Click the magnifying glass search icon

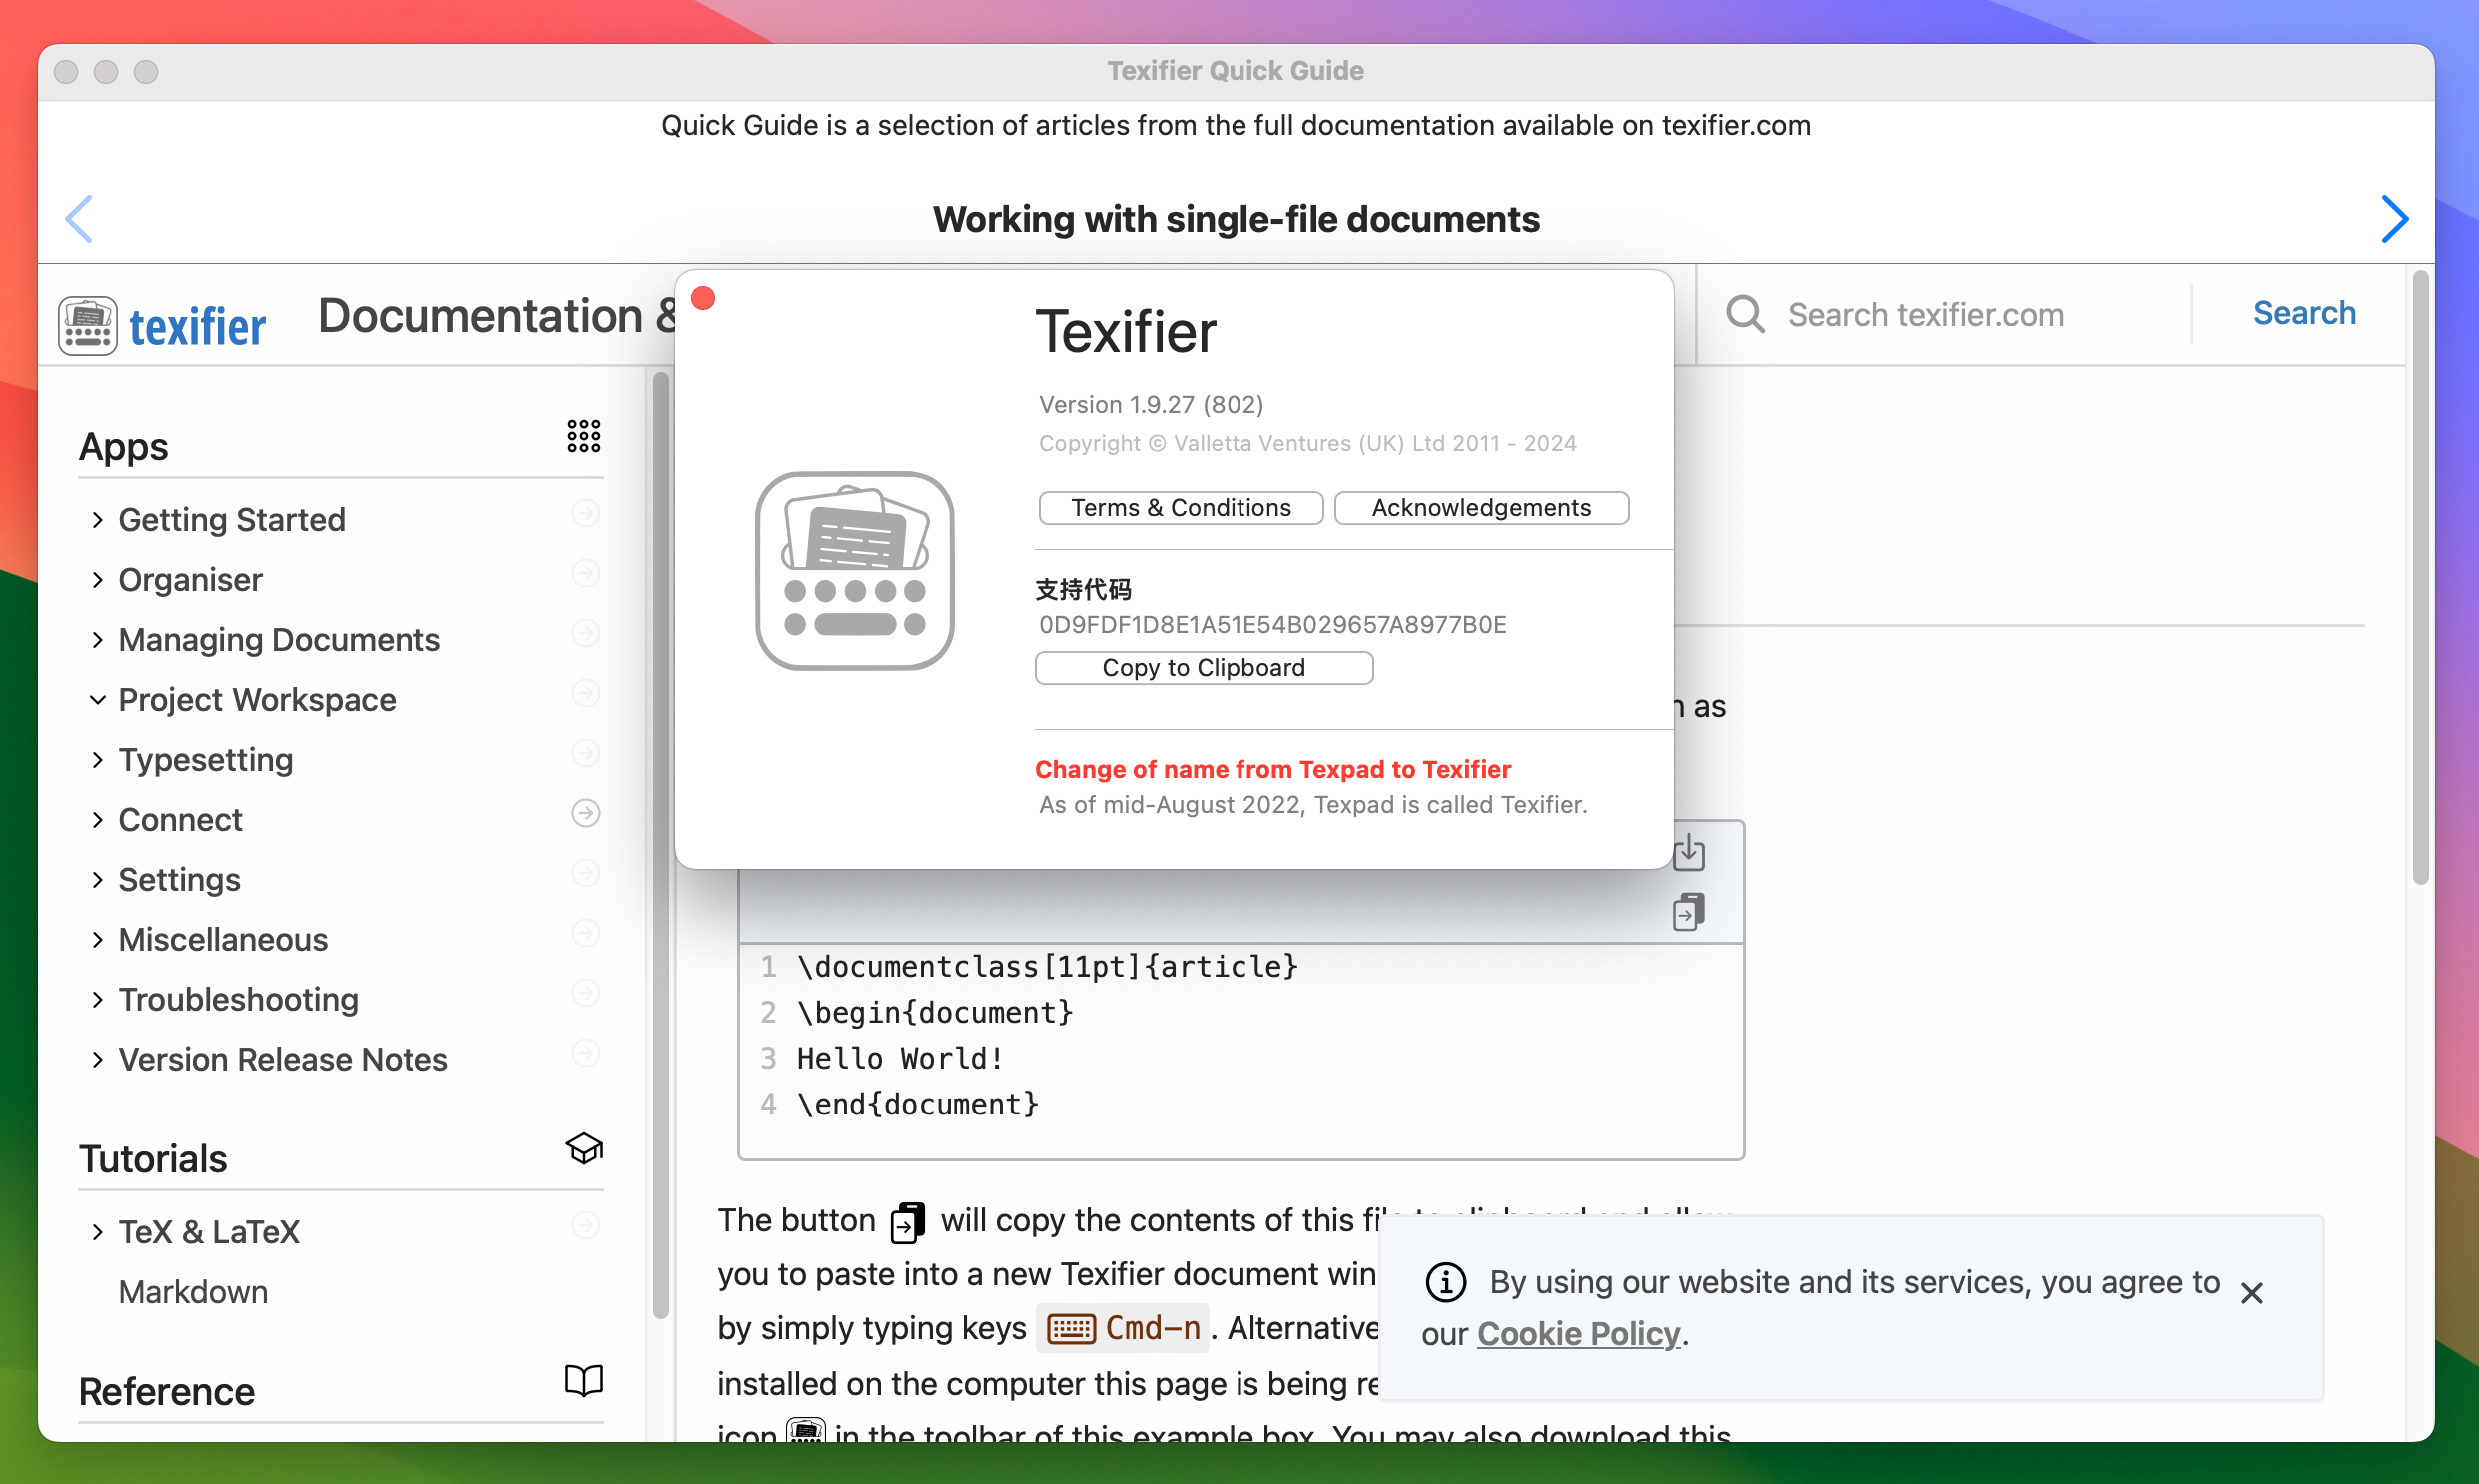pos(1744,313)
